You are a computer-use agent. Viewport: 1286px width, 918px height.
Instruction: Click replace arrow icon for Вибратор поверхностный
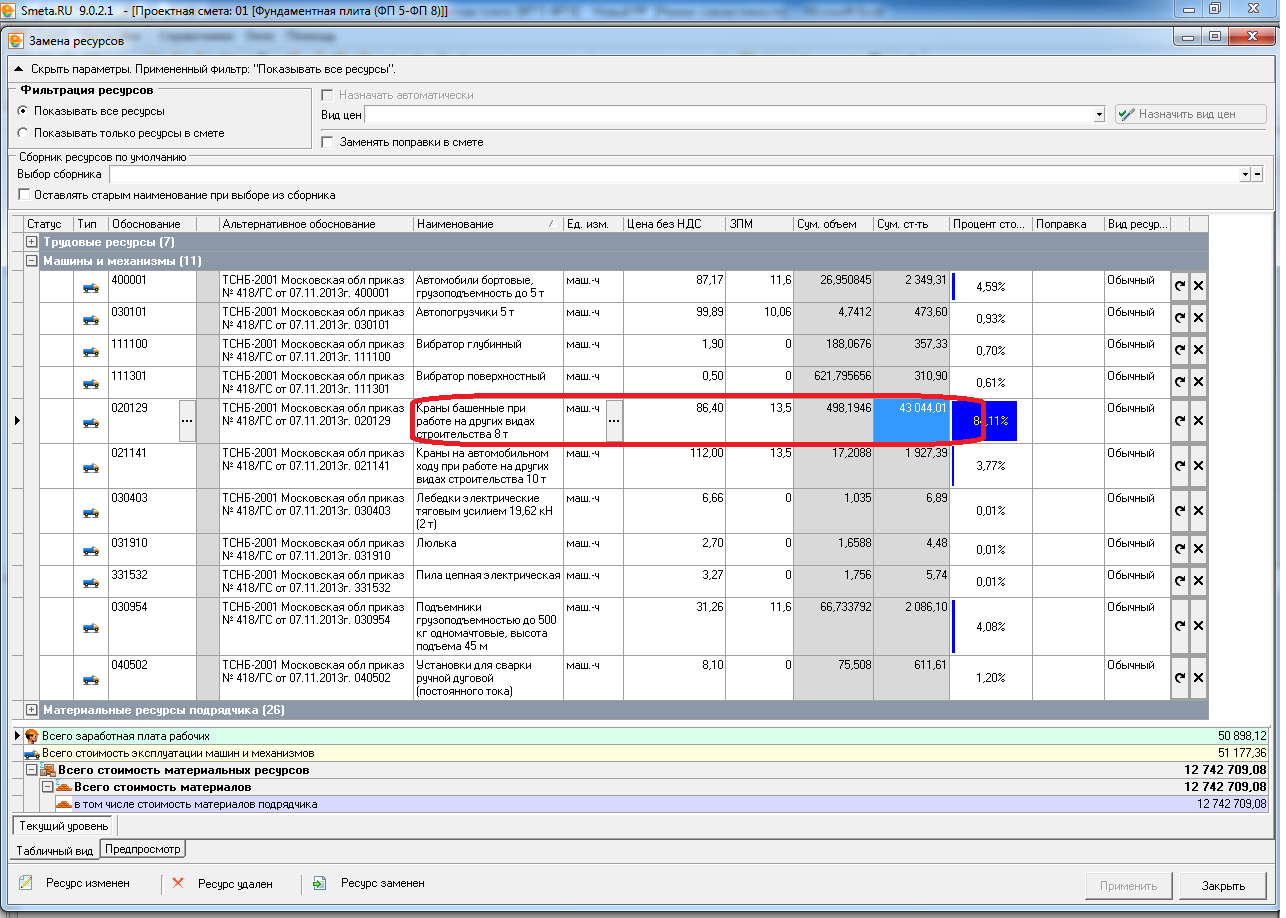tap(1180, 382)
